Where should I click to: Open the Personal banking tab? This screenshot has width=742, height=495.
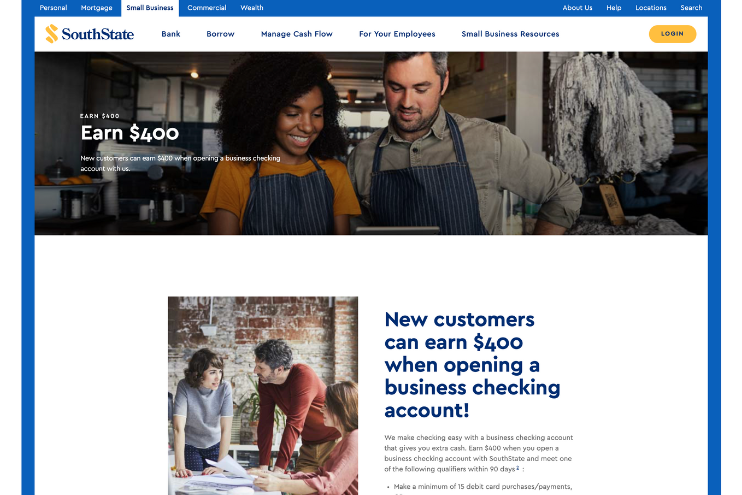click(53, 8)
